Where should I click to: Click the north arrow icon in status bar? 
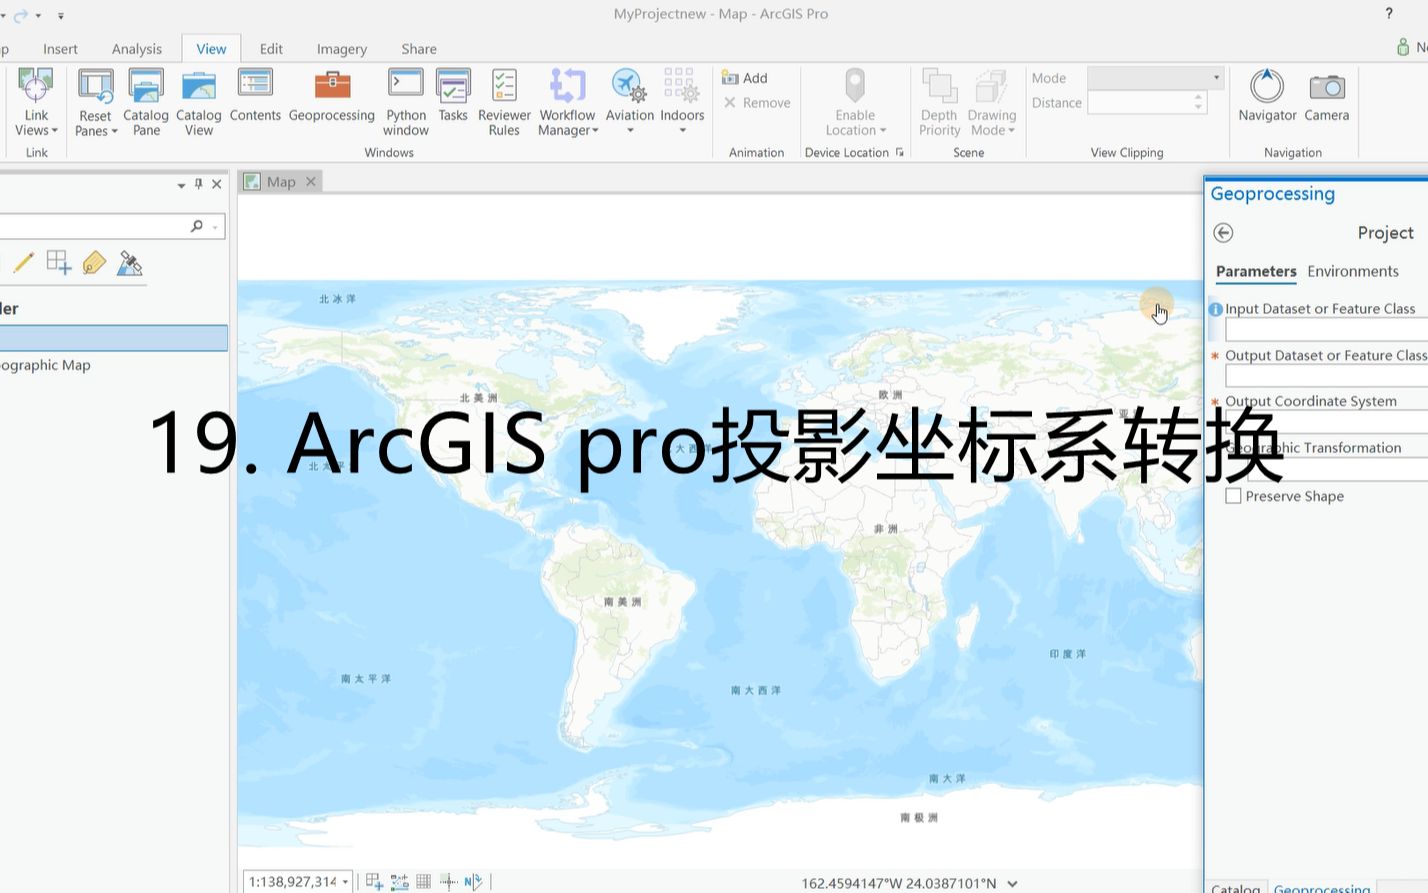tap(473, 881)
